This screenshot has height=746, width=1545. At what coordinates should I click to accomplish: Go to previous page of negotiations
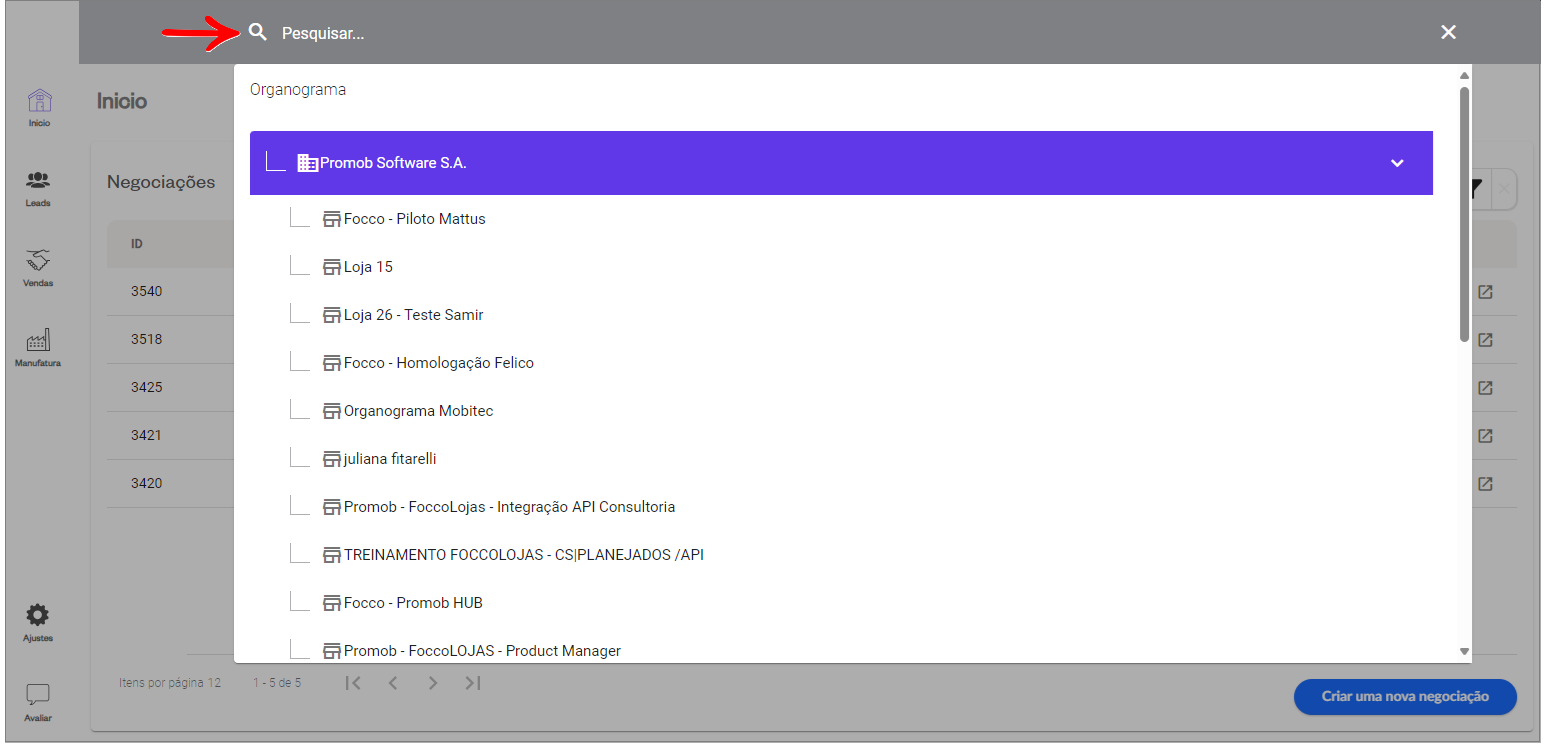[x=393, y=683]
